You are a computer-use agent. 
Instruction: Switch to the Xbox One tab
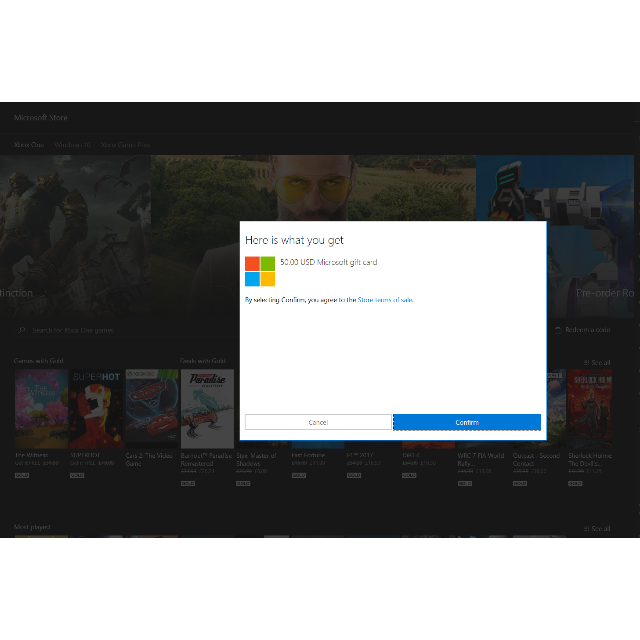(29, 145)
